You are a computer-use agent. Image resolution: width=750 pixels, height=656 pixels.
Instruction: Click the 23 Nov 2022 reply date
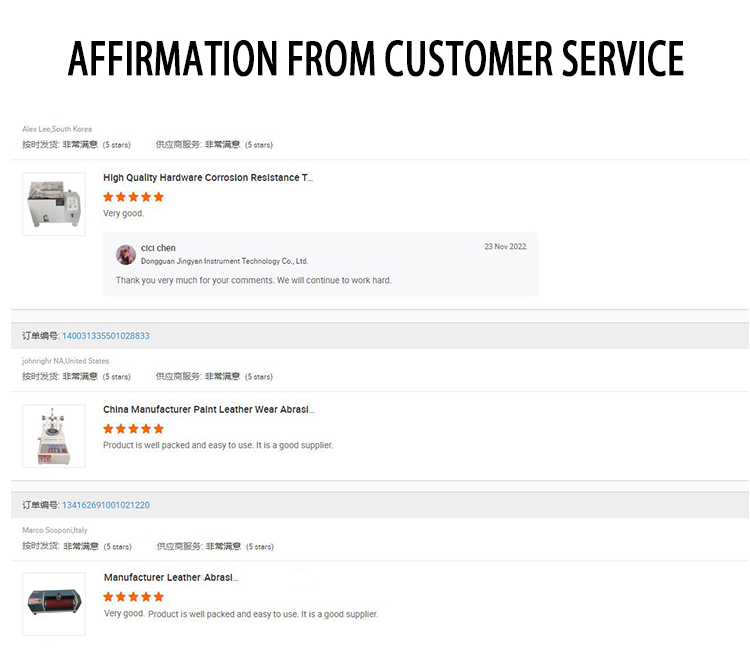pos(505,247)
